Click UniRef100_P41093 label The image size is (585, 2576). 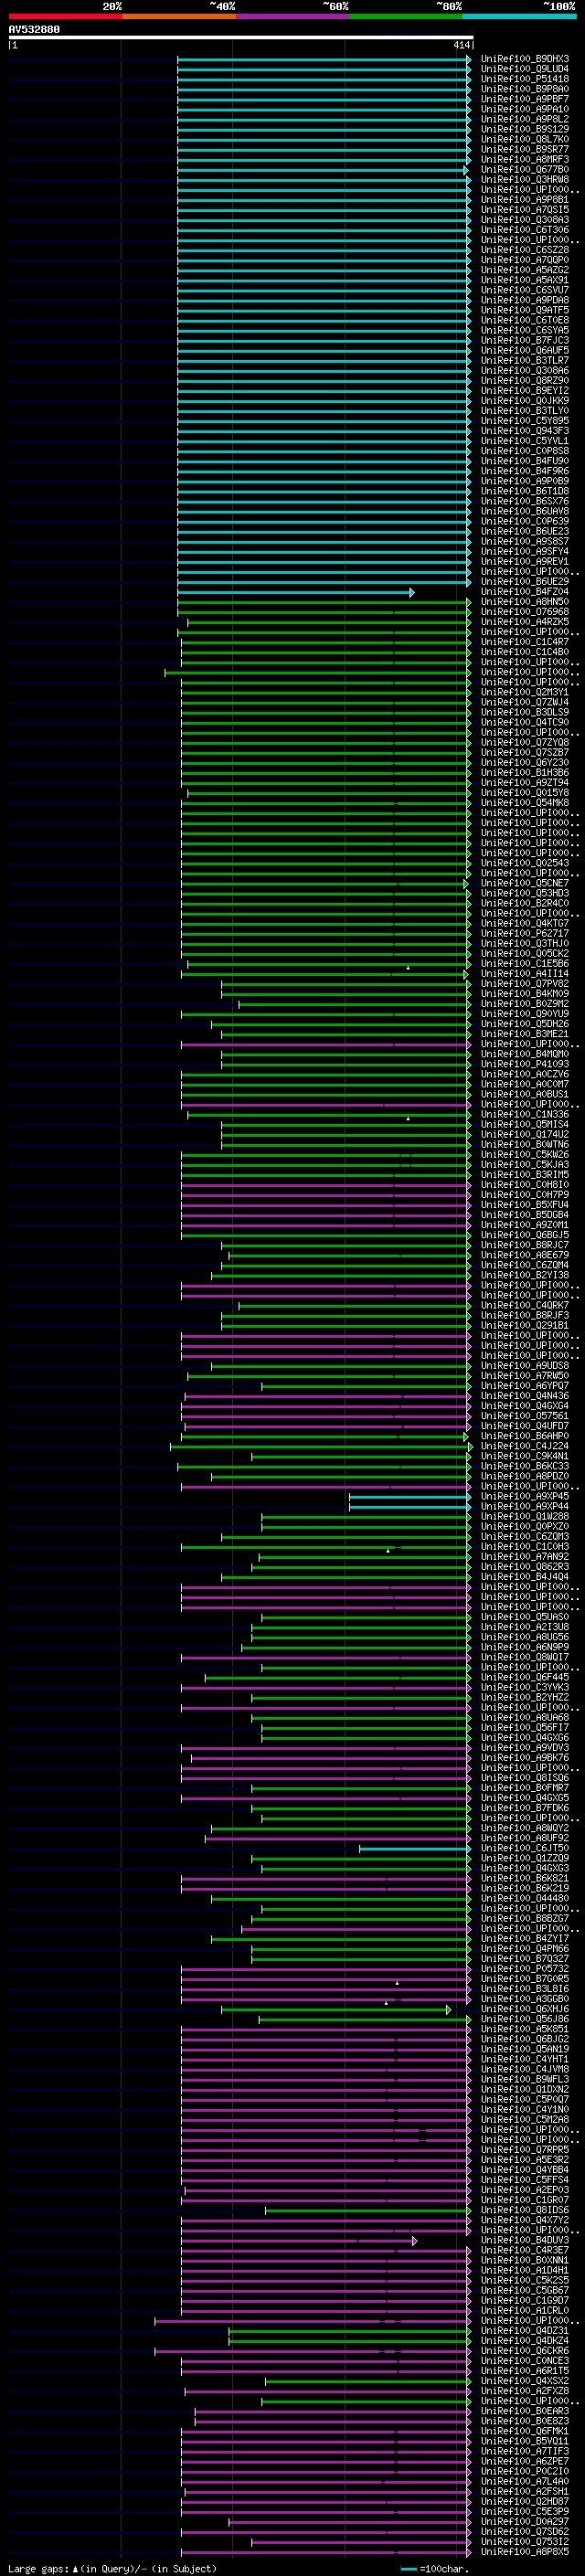point(525,1064)
